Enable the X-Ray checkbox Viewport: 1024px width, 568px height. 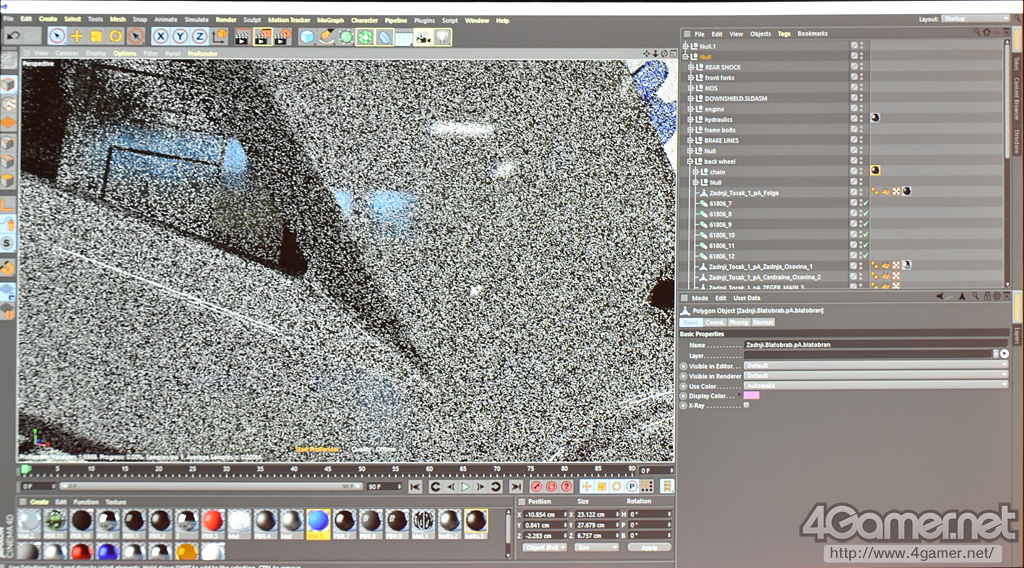pyautogui.click(x=746, y=405)
